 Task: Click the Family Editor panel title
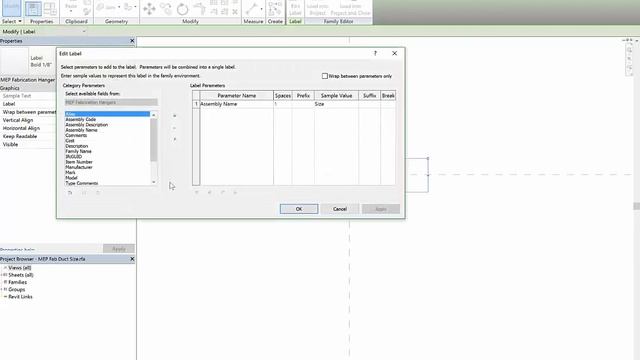tap(338, 21)
